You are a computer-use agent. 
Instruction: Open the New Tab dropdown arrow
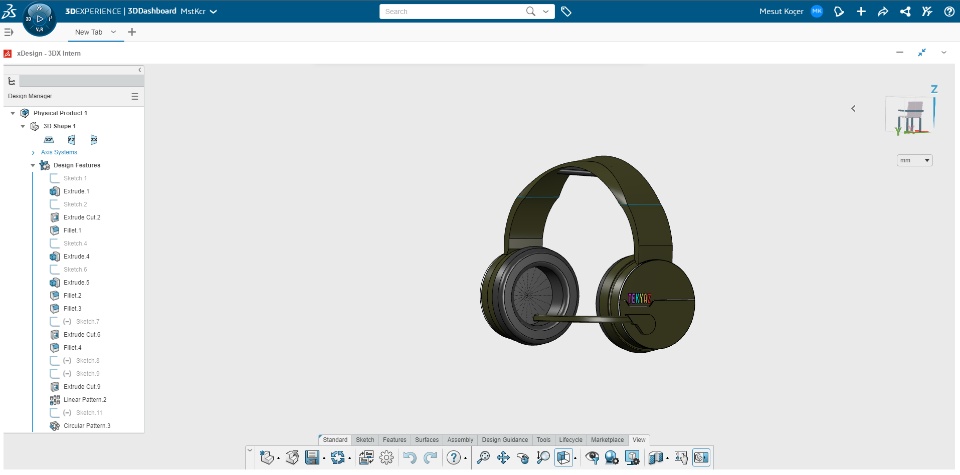click(x=113, y=32)
